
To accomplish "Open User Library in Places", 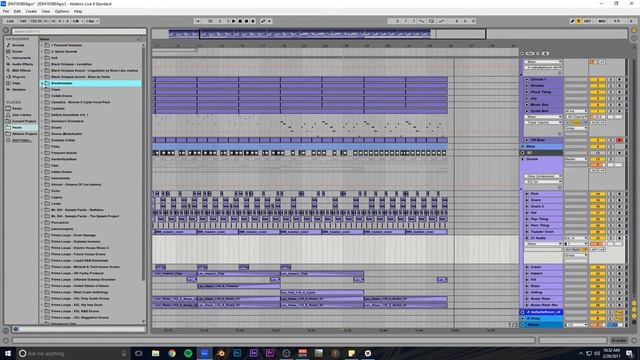I will [21, 115].
